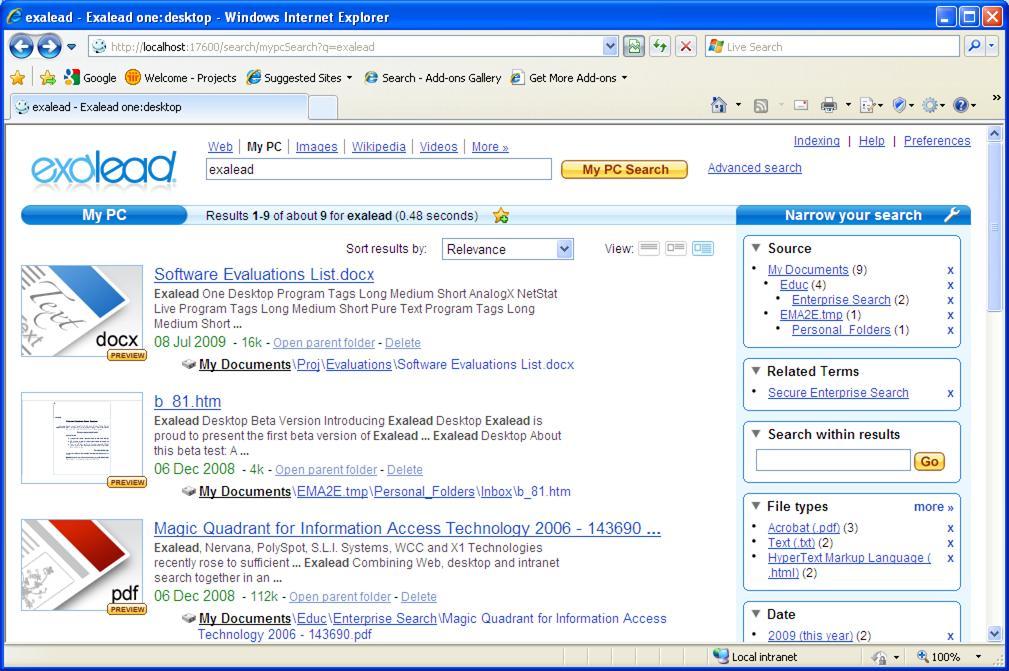Open the RSS feeds icon in the toolbar
This screenshot has width=1009, height=671.
click(x=760, y=105)
